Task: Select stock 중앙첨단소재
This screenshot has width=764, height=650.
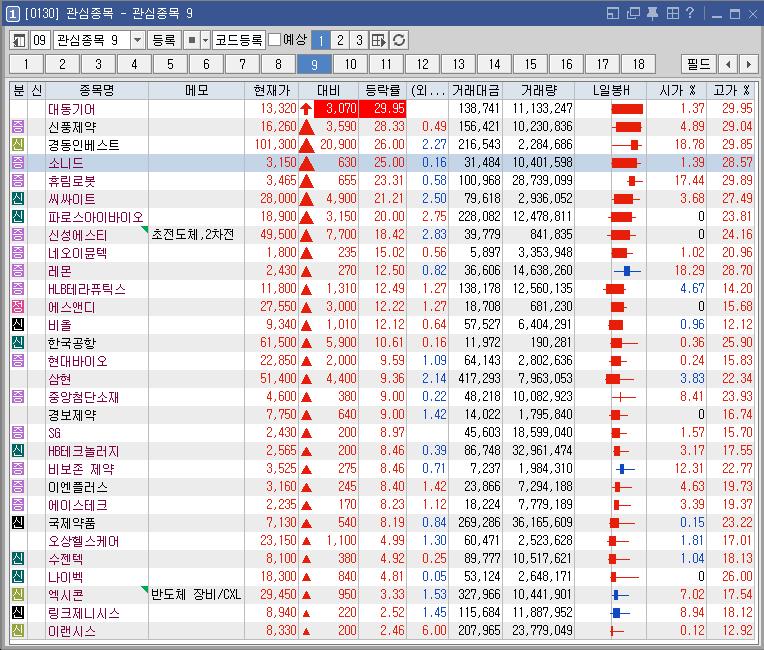Action: 83,397
